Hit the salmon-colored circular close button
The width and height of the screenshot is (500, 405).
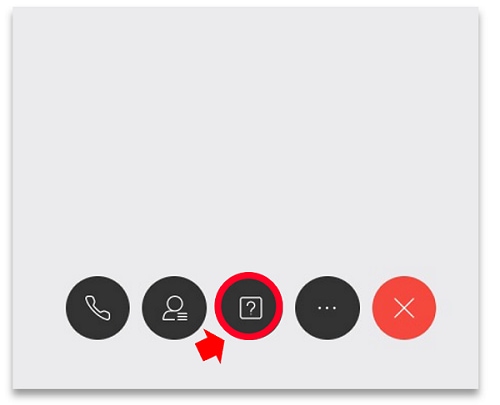[404, 307]
